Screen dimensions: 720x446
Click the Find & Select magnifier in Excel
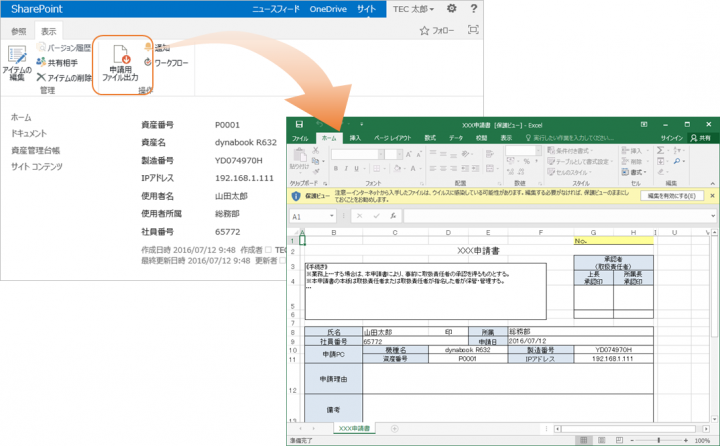(x=677, y=161)
